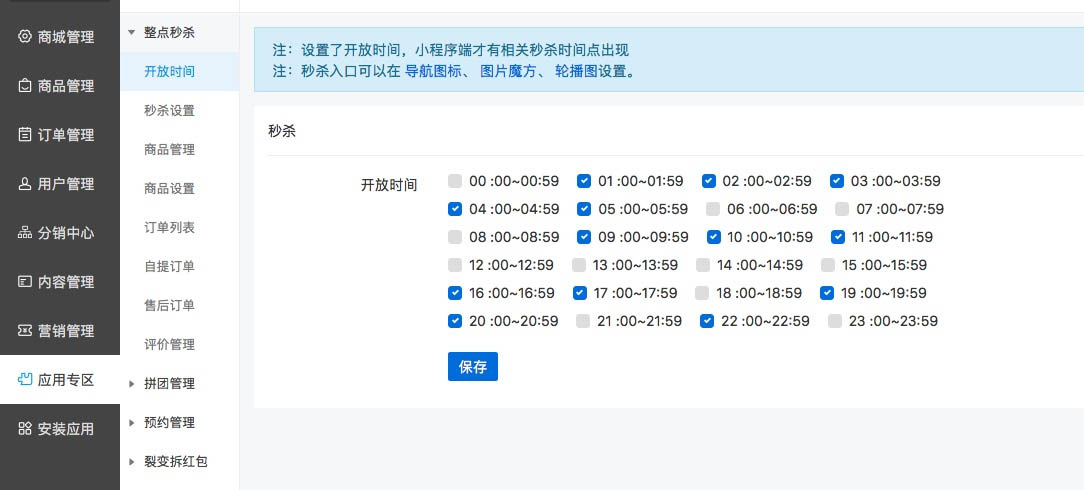Uncheck the 19:00~19:59 time slot

coord(827,293)
